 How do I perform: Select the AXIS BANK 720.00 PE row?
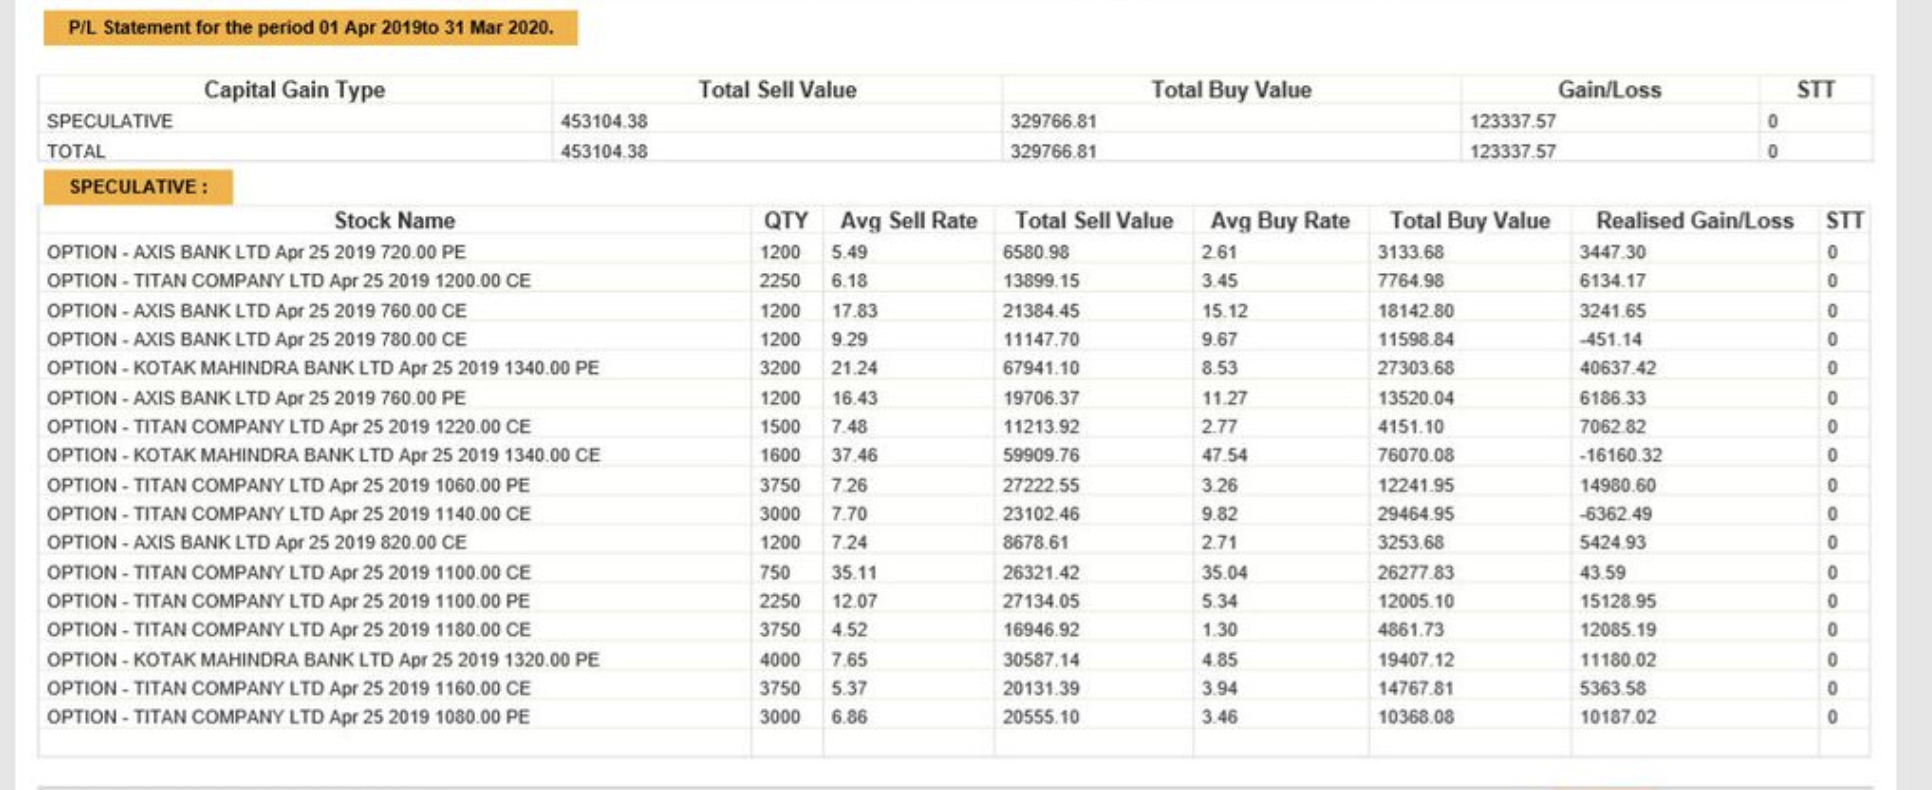[256, 252]
